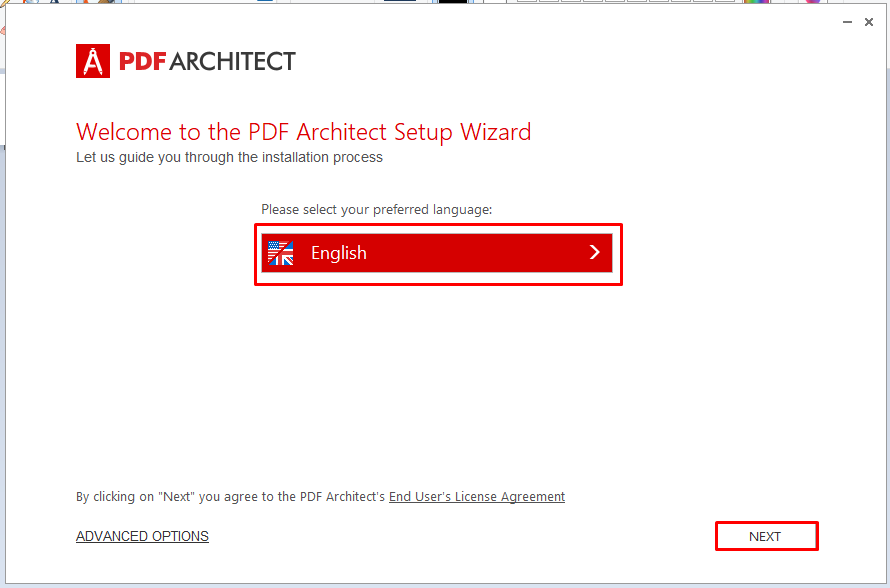Click the 'By clicking on Next you agree' text
This screenshot has width=890, height=588.
pos(230,497)
